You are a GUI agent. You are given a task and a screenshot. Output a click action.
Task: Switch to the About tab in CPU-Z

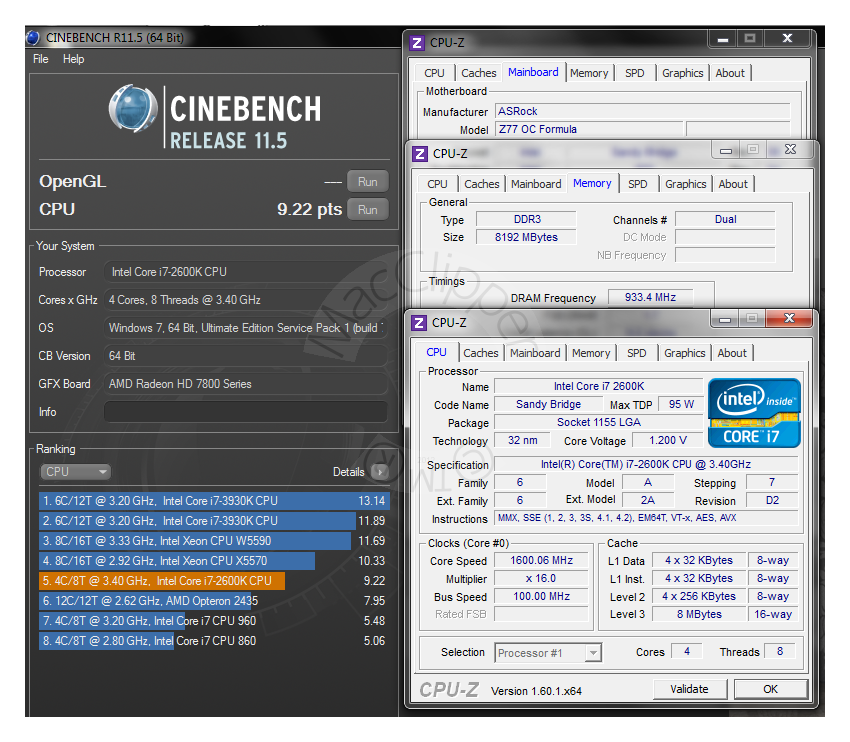click(732, 352)
